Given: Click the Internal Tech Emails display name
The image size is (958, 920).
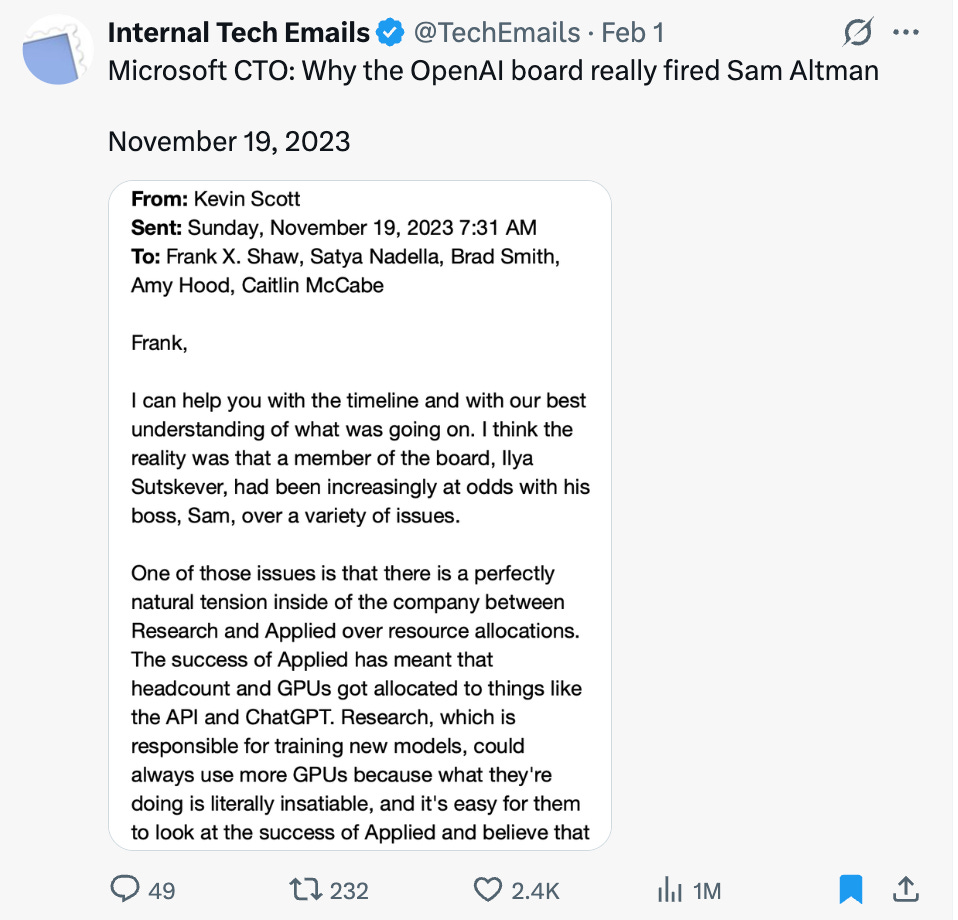Looking at the screenshot, I should click(x=238, y=33).
